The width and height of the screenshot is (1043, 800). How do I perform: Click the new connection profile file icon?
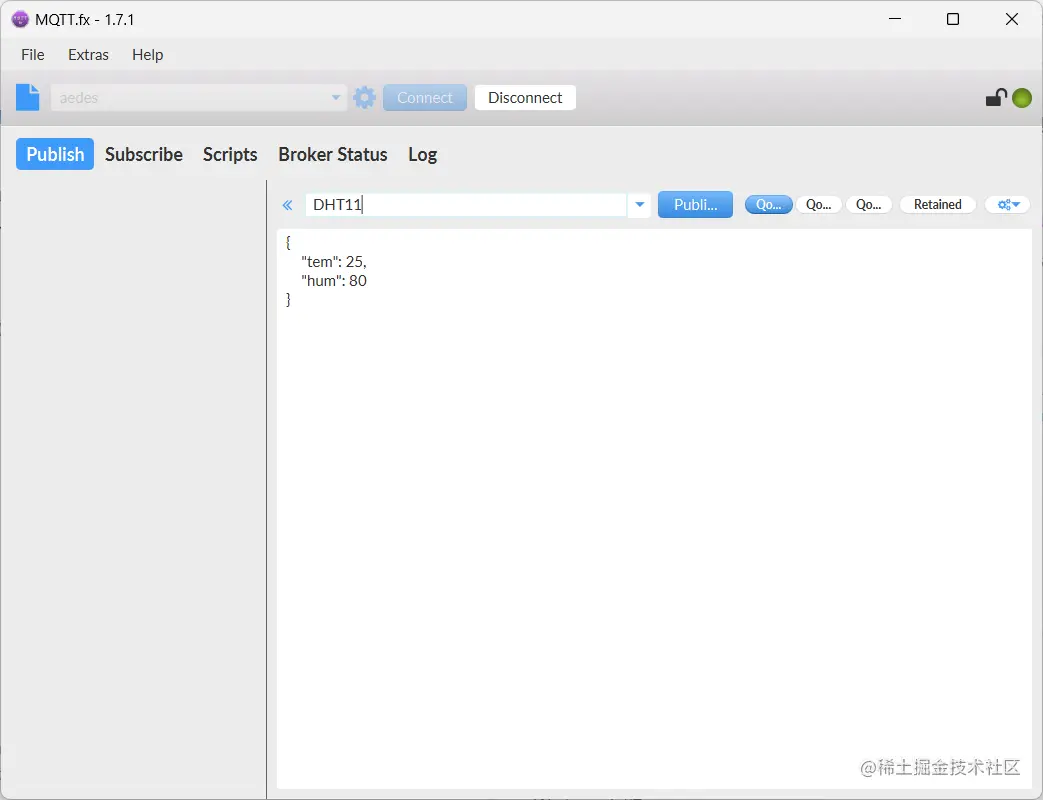tap(28, 98)
